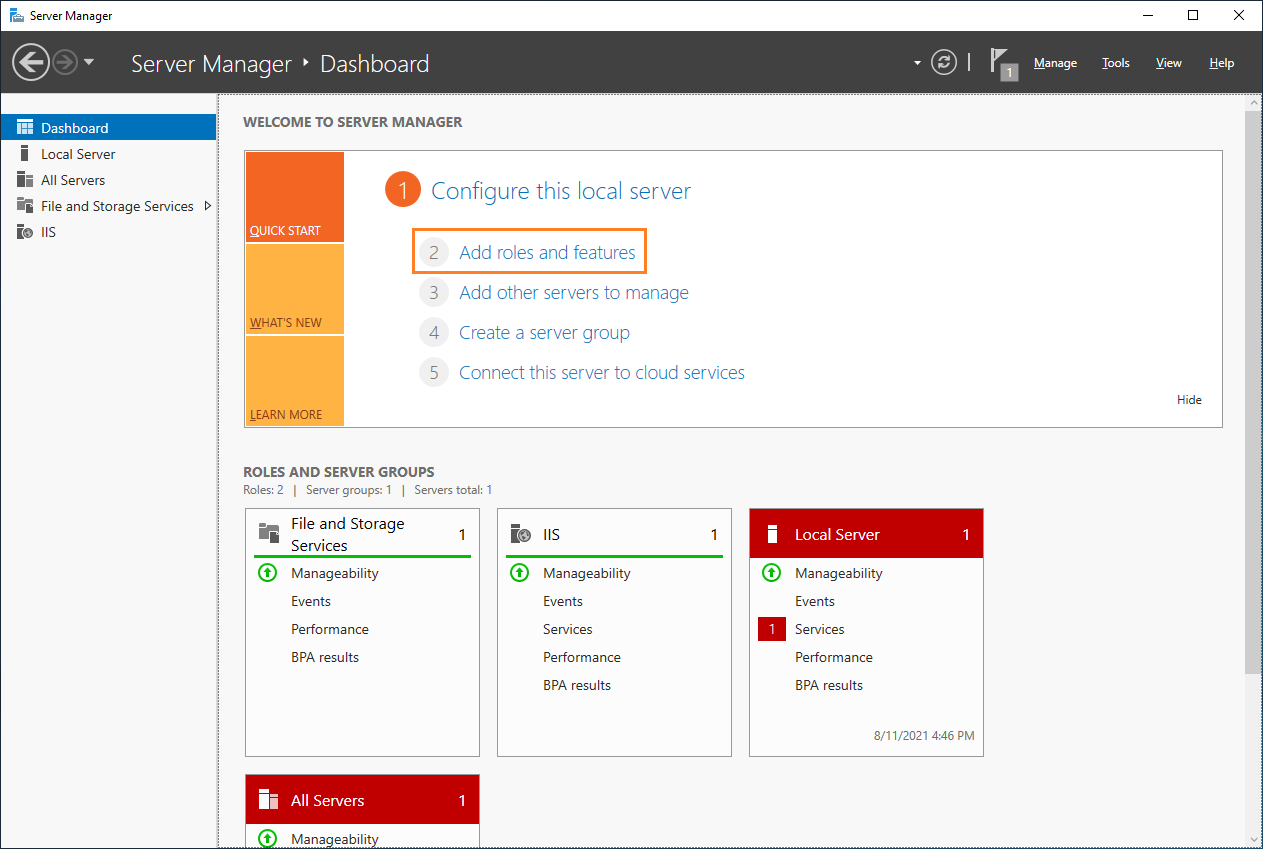Image resolution: width=1263 pixels, height=849 pixels.
Task: Click the refresh dashboard icon
Action: coord(944,63)
